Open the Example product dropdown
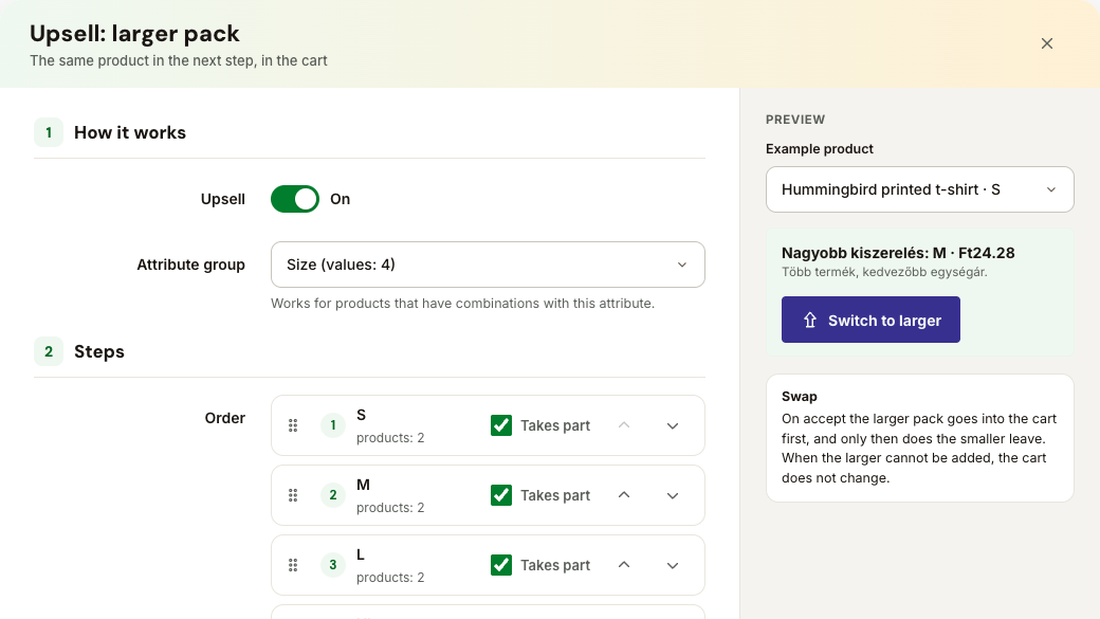This screenshot has width=1100, height=619. pos(920,189)
